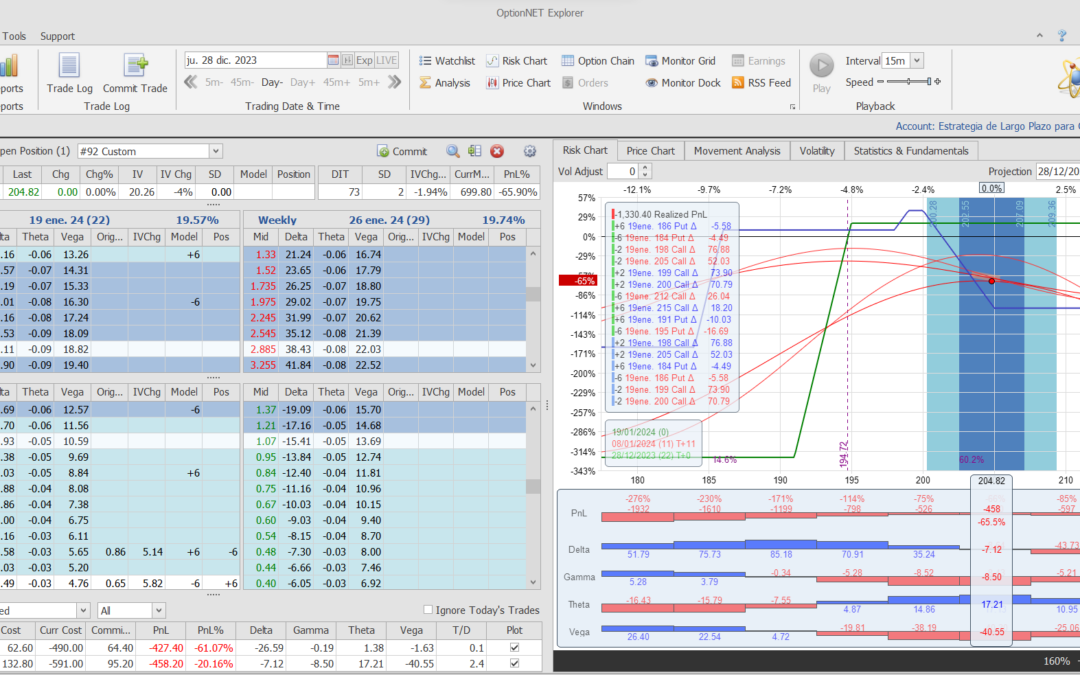Viewport: 1080px width, 675px height.
Task: Switch to the Volatility tab
Action: pyautogui.click(x=817, y=151)
